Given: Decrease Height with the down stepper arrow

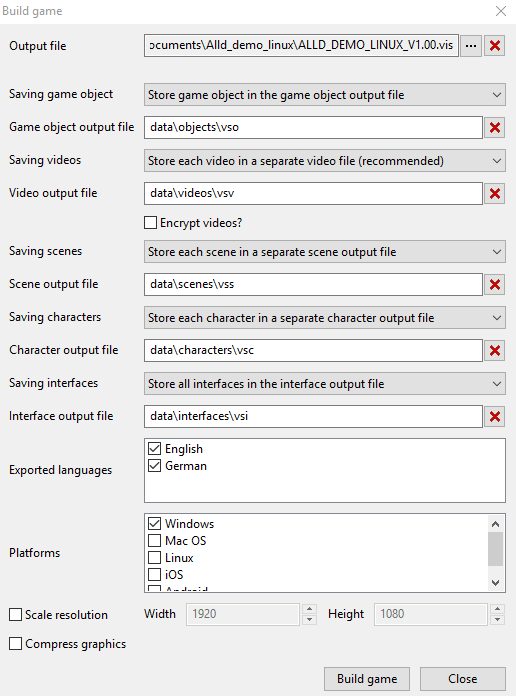Looking at the screenshot, I should 498,620.
